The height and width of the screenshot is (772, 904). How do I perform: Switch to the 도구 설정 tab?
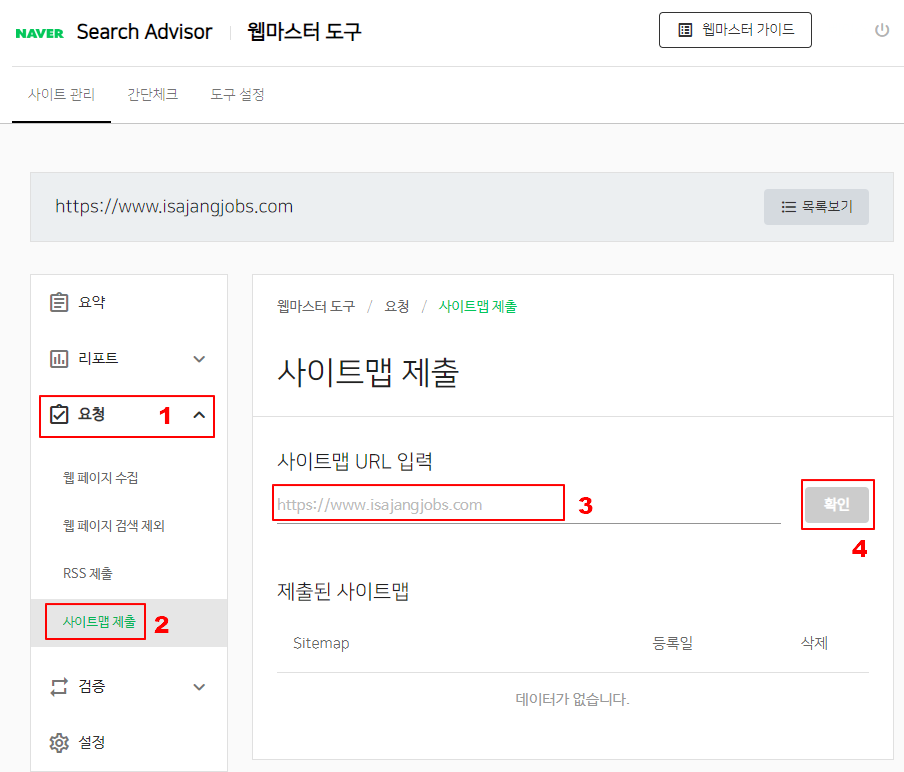coord(237,95)
